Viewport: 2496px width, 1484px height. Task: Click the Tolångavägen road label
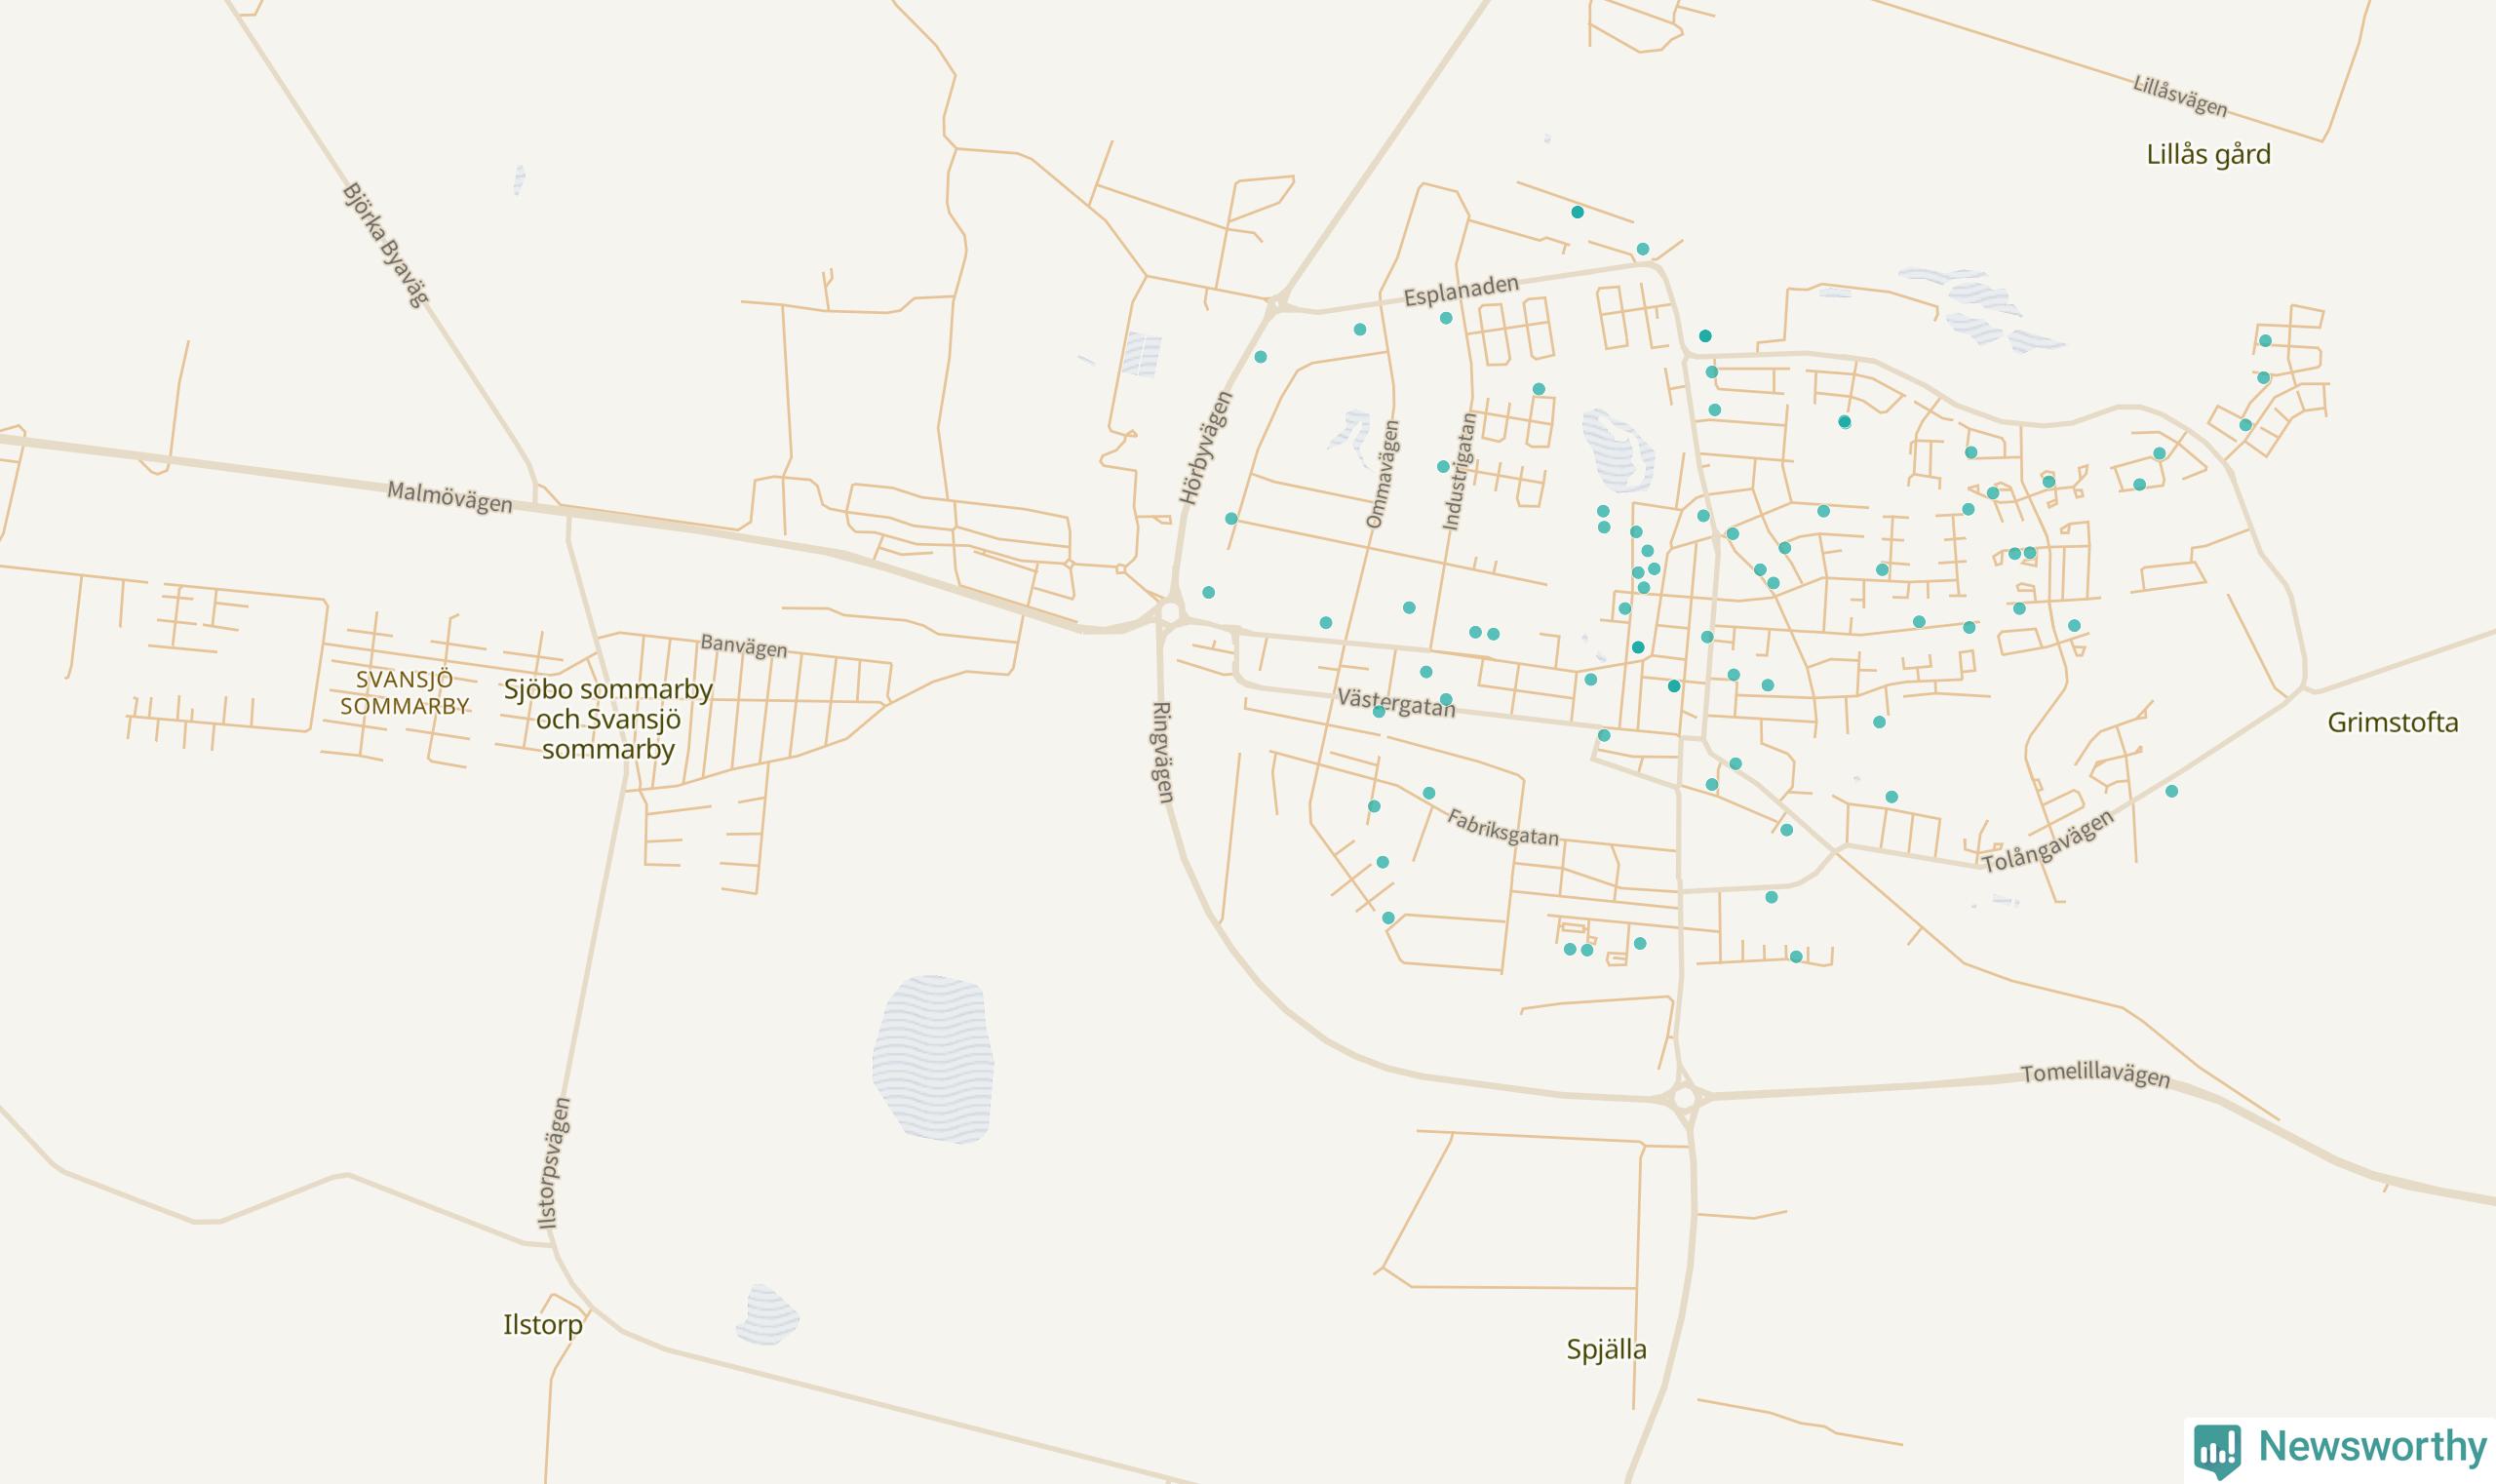pyautogui.click(x=2048, y=841)
